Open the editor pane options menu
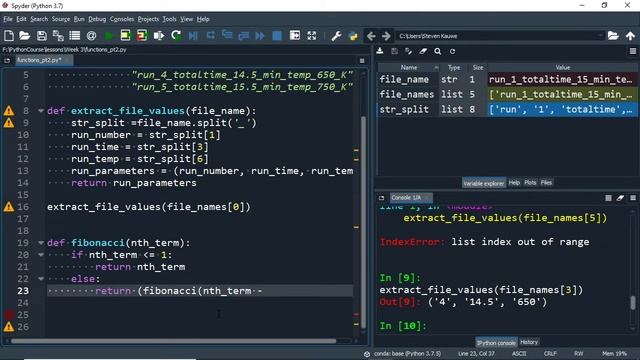640x360 pixels. tap(362, 60)
